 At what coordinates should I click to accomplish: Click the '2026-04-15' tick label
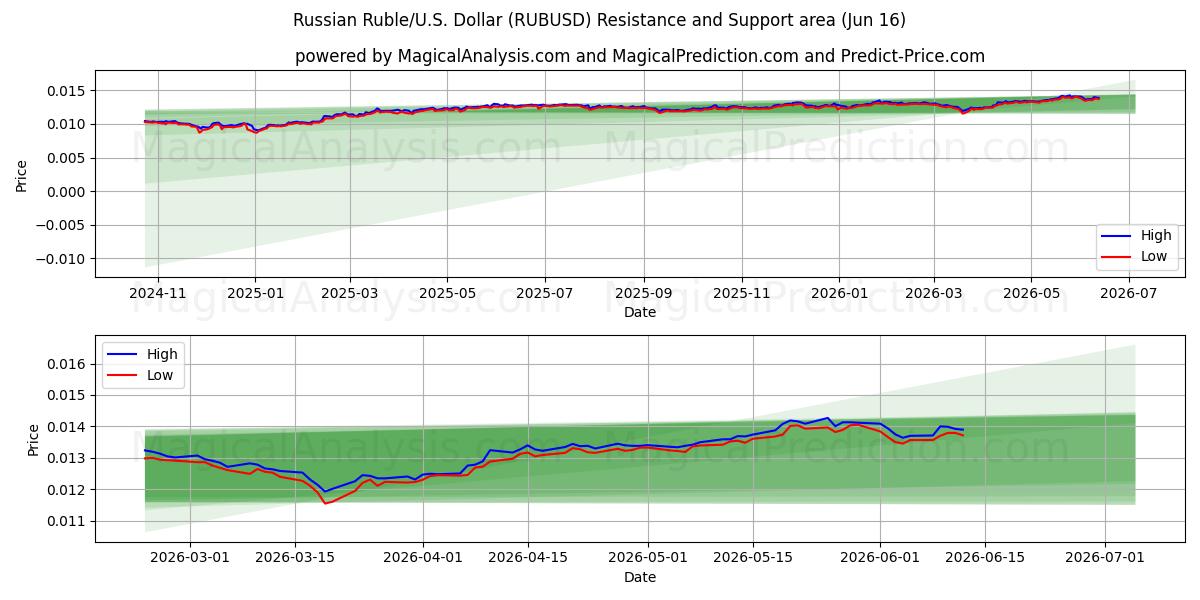(x=527, y=558)
